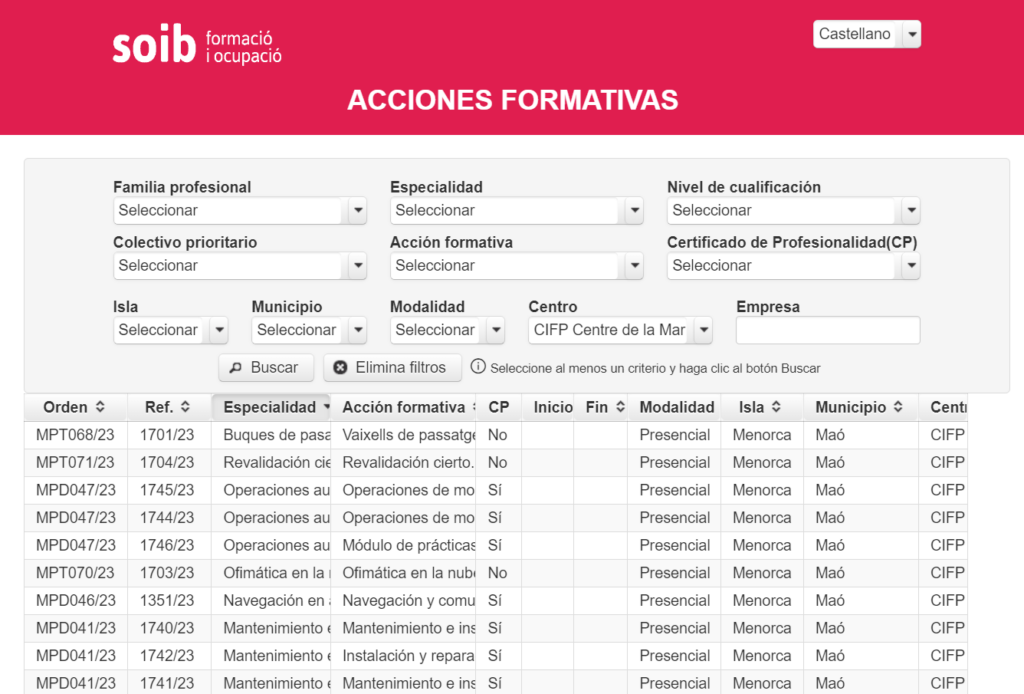Screen dimensions: 1024x694
Task: Click the info icon beside search hint
Action: (478, 367)
